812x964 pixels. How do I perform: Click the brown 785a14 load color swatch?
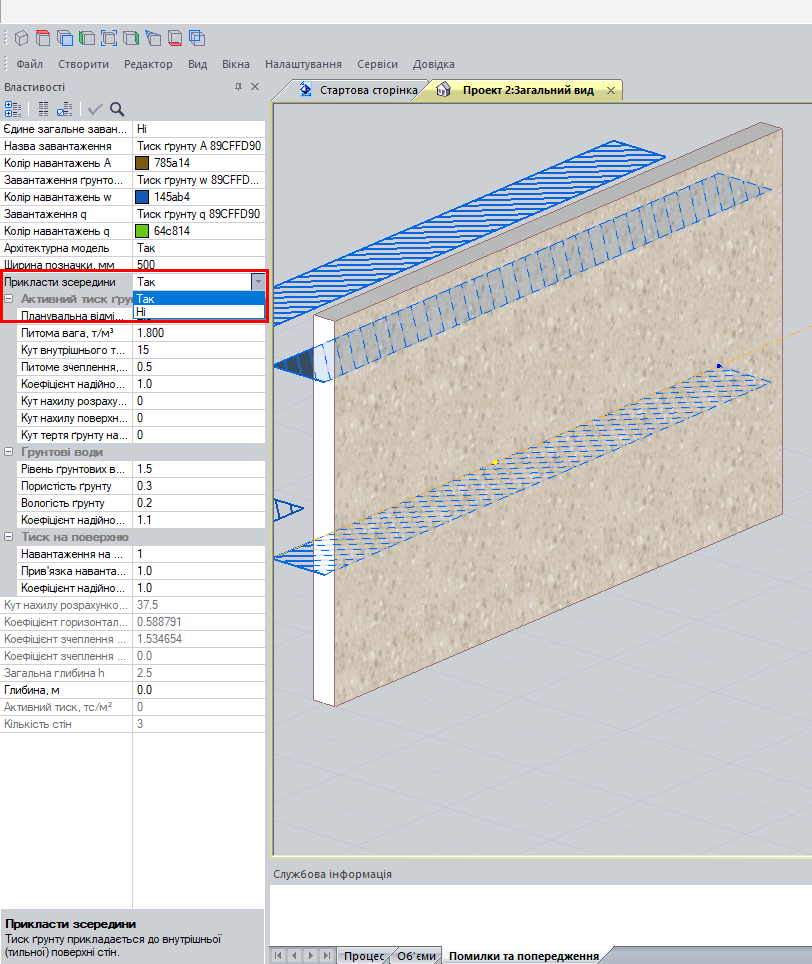[141, 163]
